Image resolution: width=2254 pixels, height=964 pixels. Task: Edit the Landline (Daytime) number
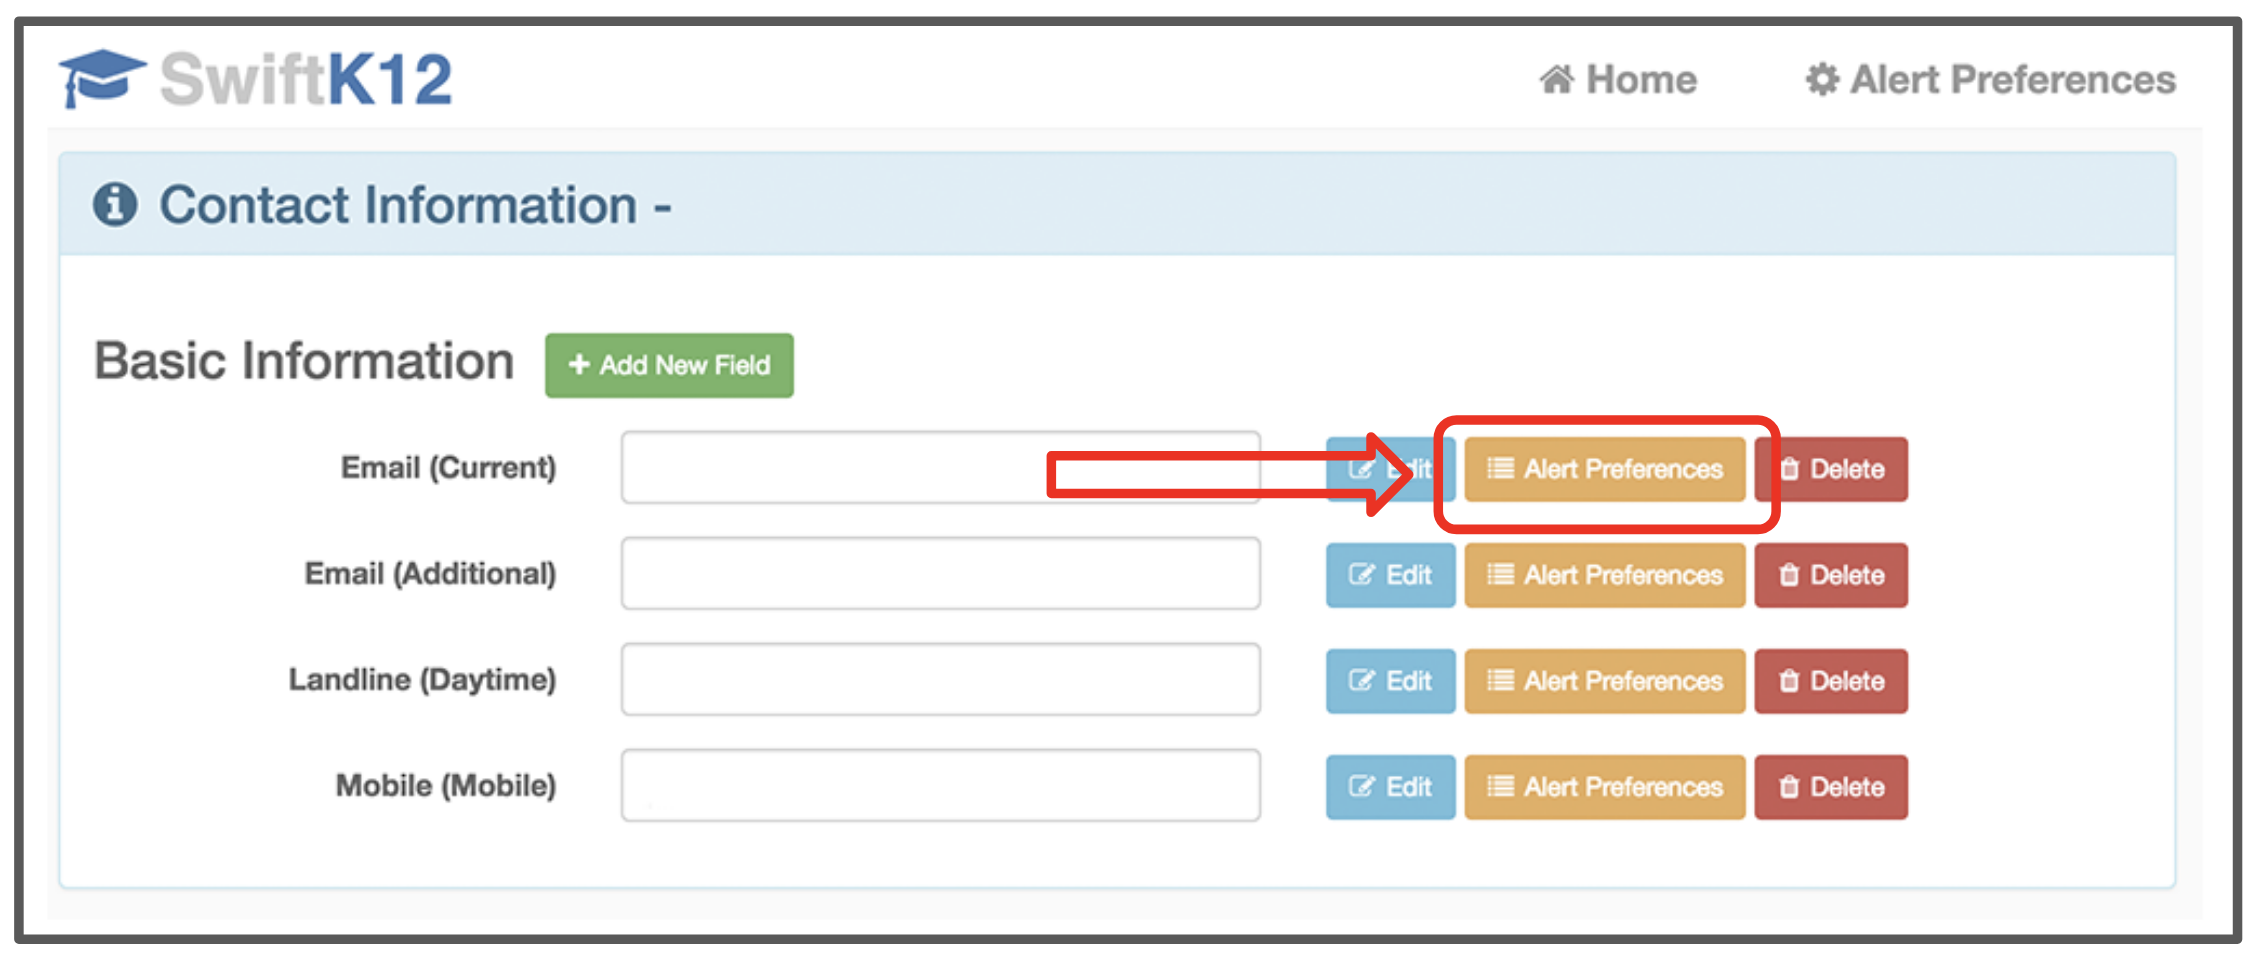(1390, 681)
